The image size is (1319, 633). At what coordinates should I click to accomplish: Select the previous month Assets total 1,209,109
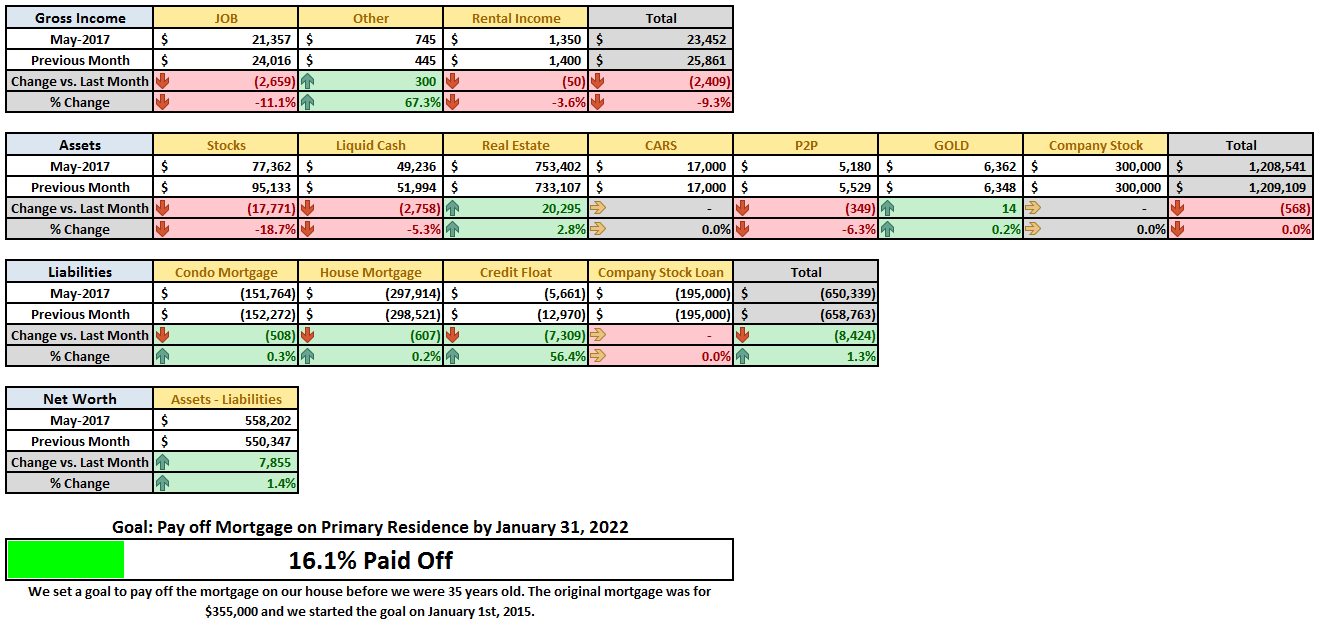1241,187
